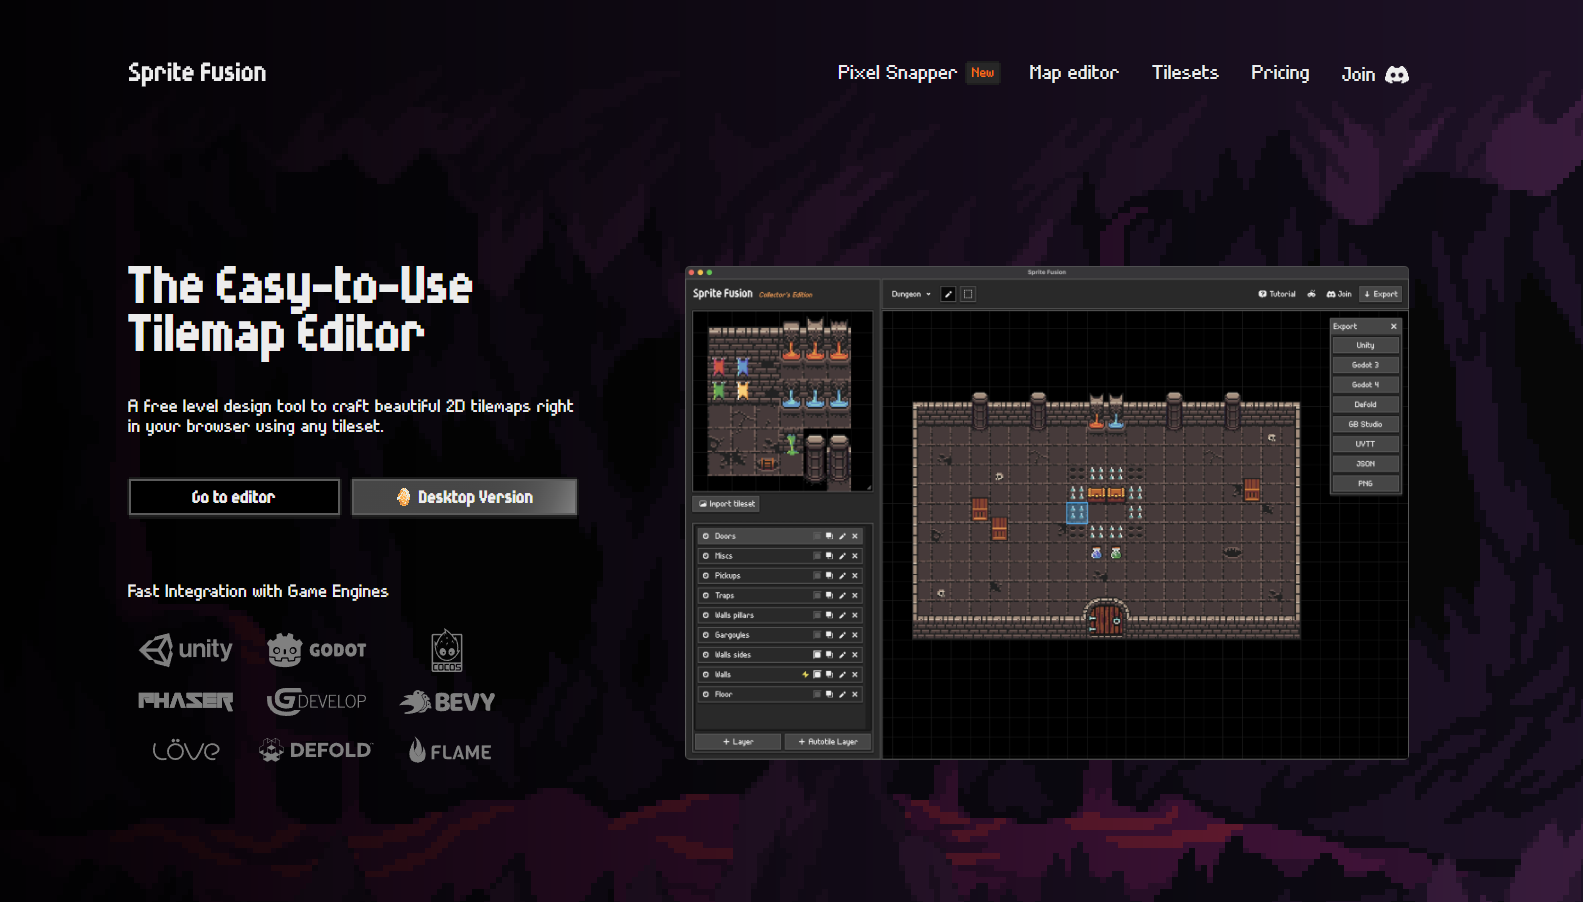Rename the Doors layer with its pencil icon
The image size is (1583, 902).
coord(842,536)
